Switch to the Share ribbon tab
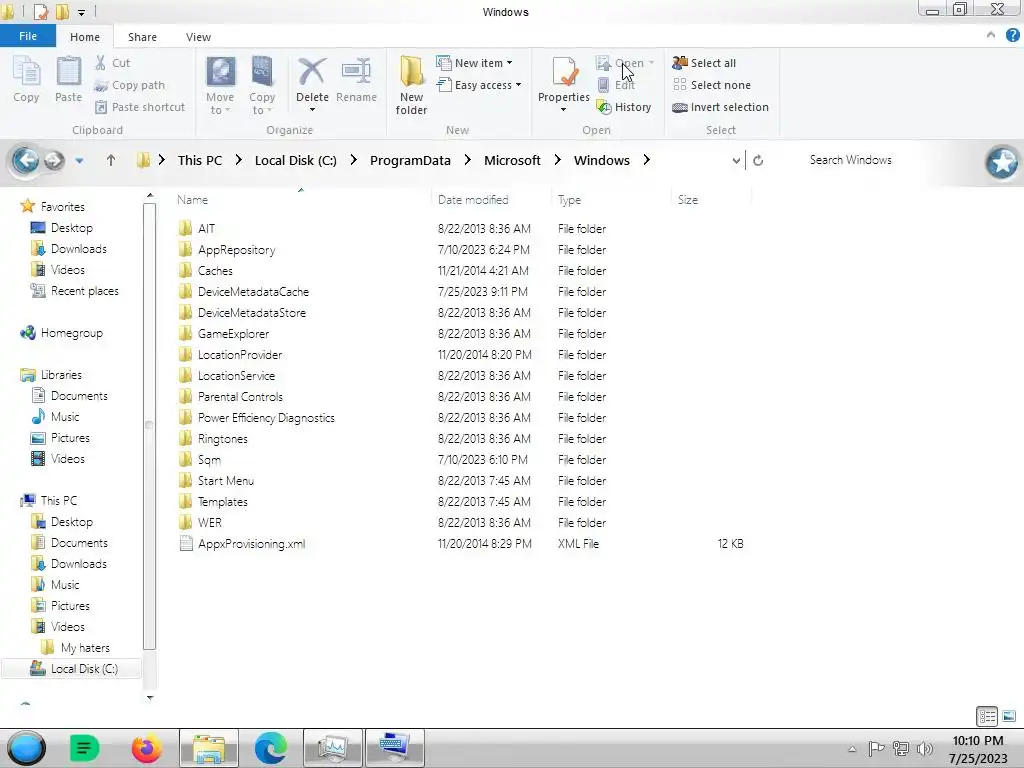The image size is (1024, 768). tap(142, 37)
